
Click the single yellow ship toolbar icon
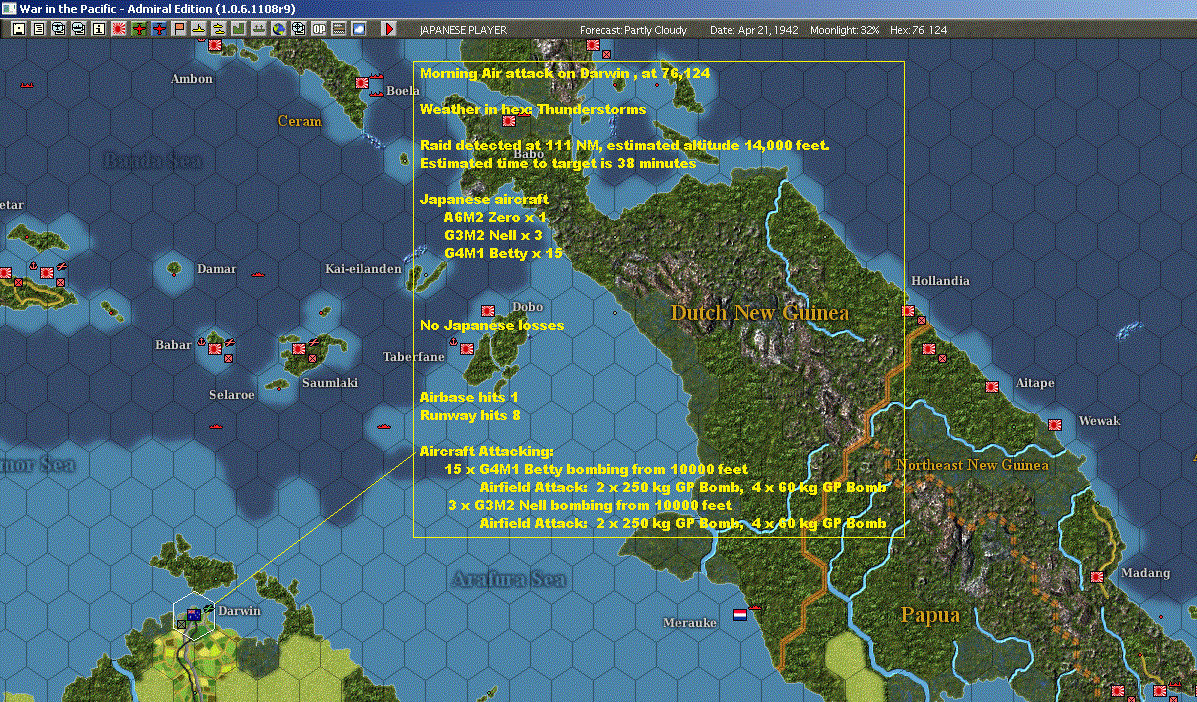pos(198,29)
